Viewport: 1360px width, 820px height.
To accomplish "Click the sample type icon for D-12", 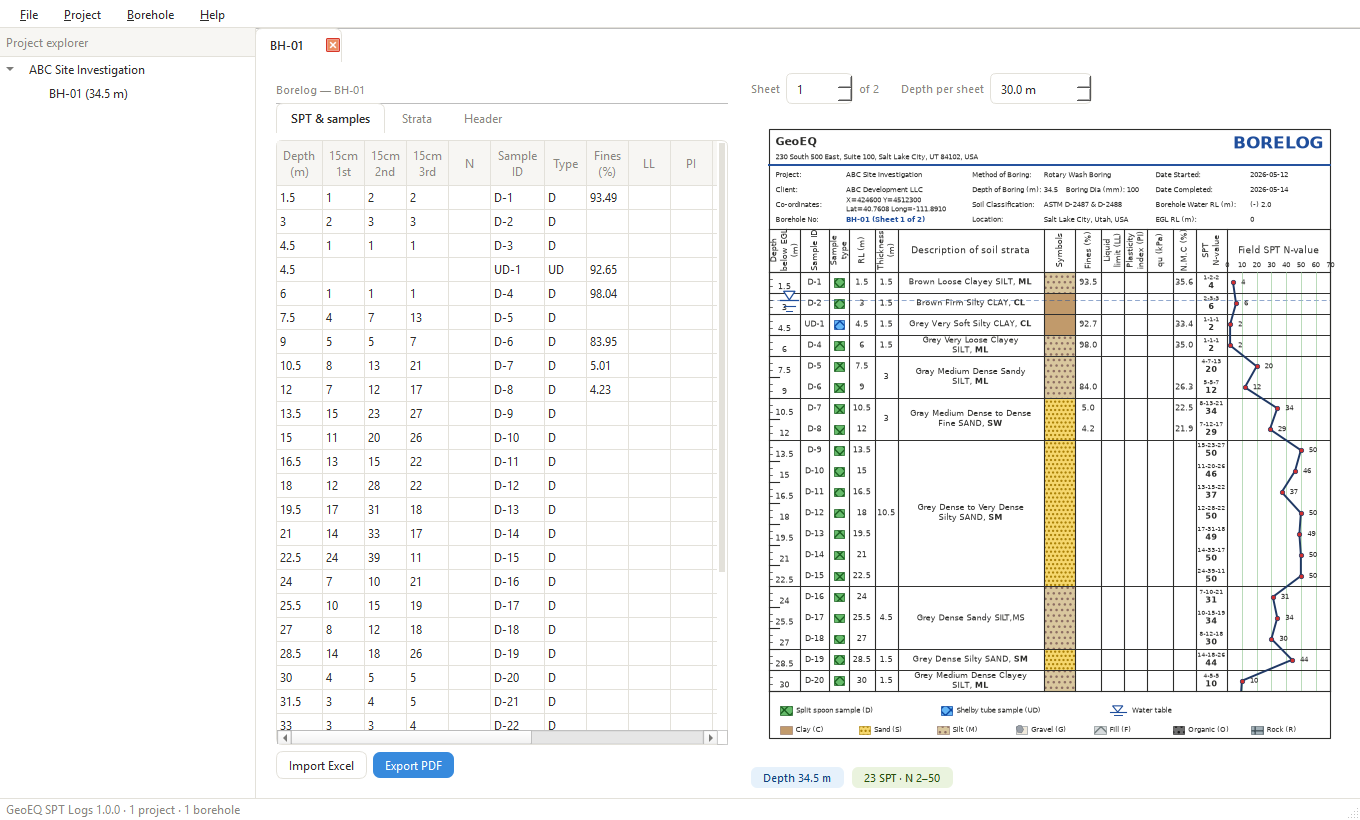I will [x=840, y=513].
